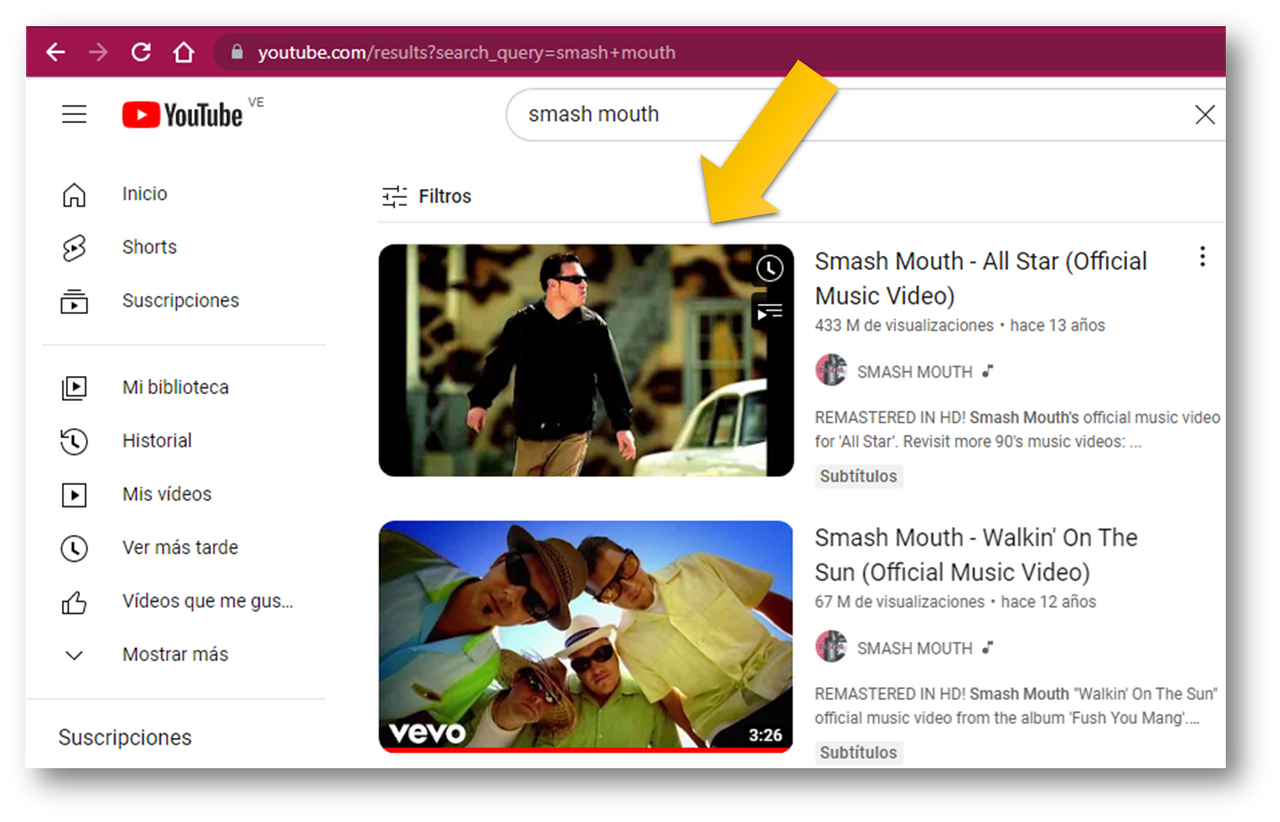Click the 433 M de visualizaciones text
The image size is (1280, 822).
pyautogui.click(x=904, y=325)
